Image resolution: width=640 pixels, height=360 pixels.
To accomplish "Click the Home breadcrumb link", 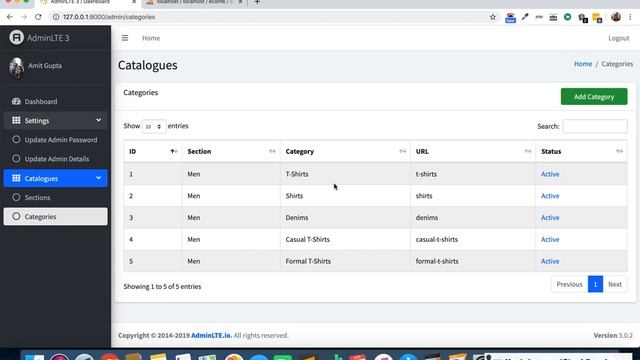I will click(x=583, y=64).
